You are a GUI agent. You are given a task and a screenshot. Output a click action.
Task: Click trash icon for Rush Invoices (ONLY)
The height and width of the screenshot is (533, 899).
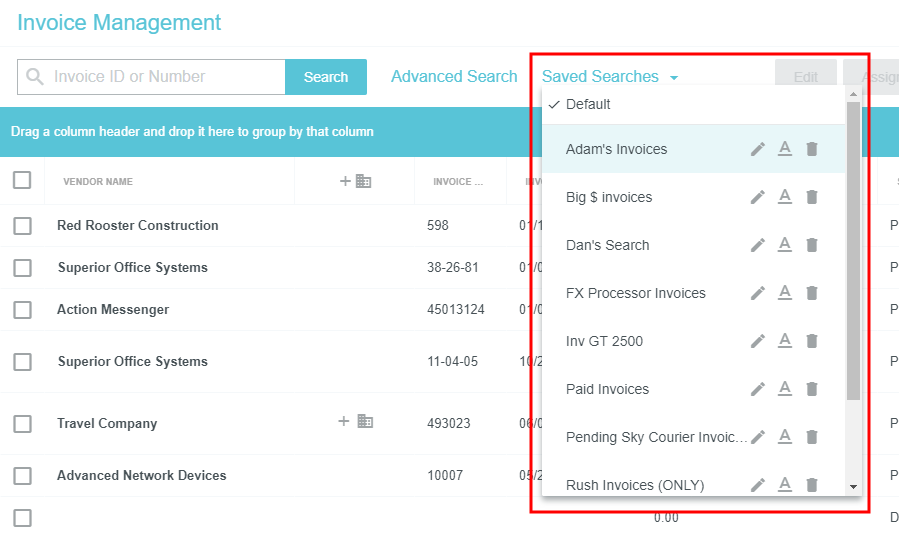point(812,485)
